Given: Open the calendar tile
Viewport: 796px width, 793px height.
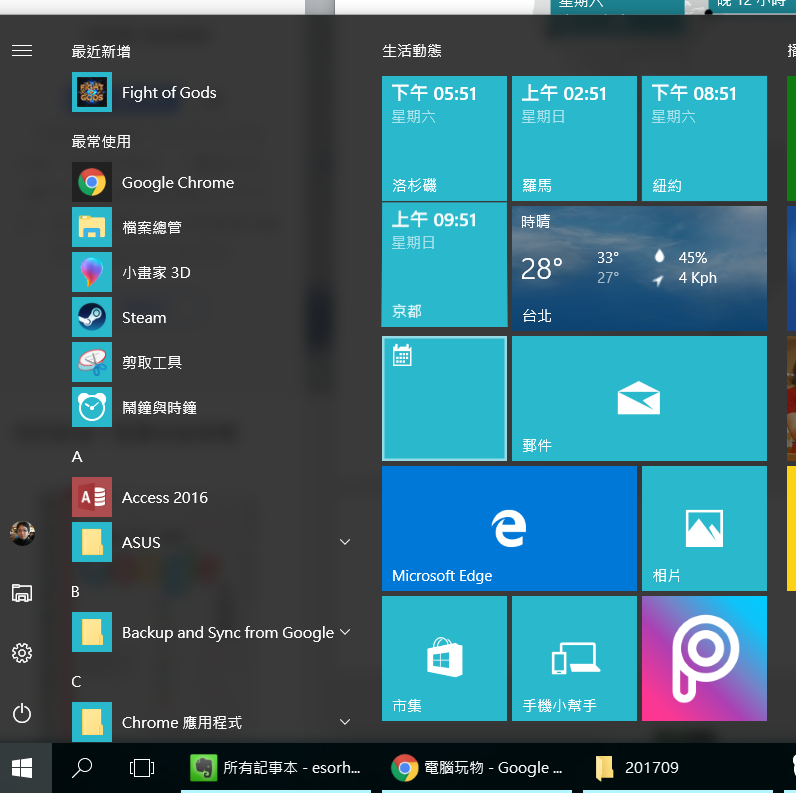Looking at the screenshot, I should [x=444, y=399].
